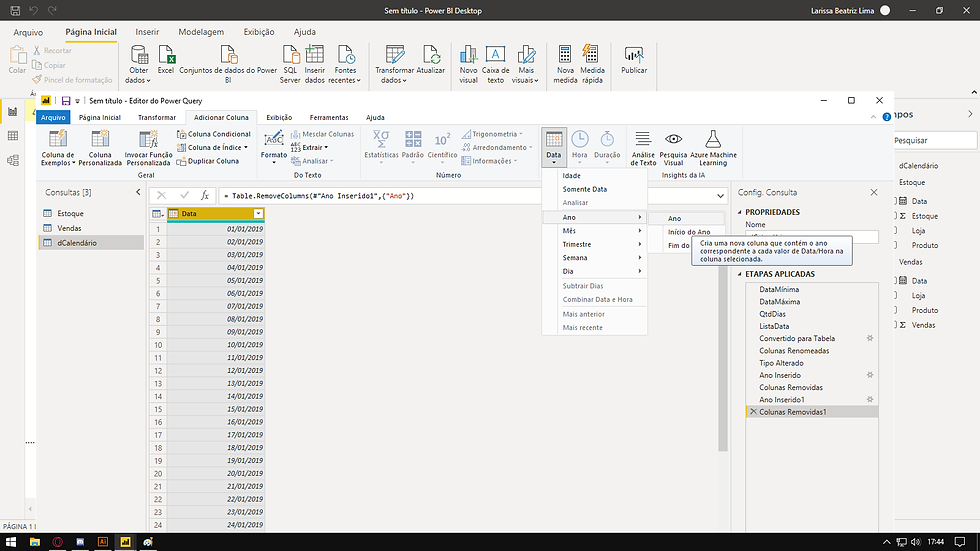Open Data ribbon dropdown button
The width and height of the screenshot is (980, 551).
554,147
